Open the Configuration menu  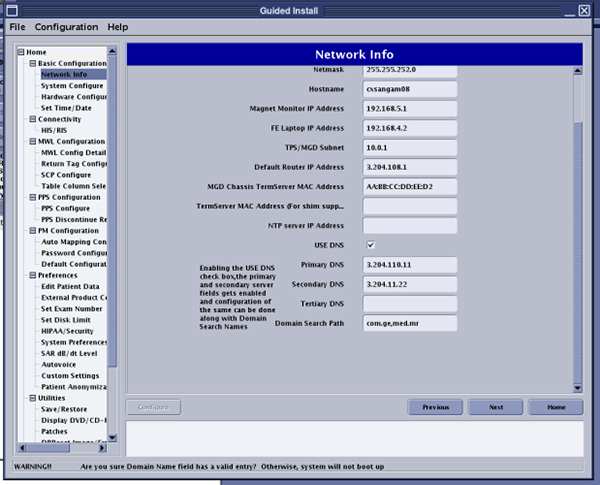coord(67,27)
